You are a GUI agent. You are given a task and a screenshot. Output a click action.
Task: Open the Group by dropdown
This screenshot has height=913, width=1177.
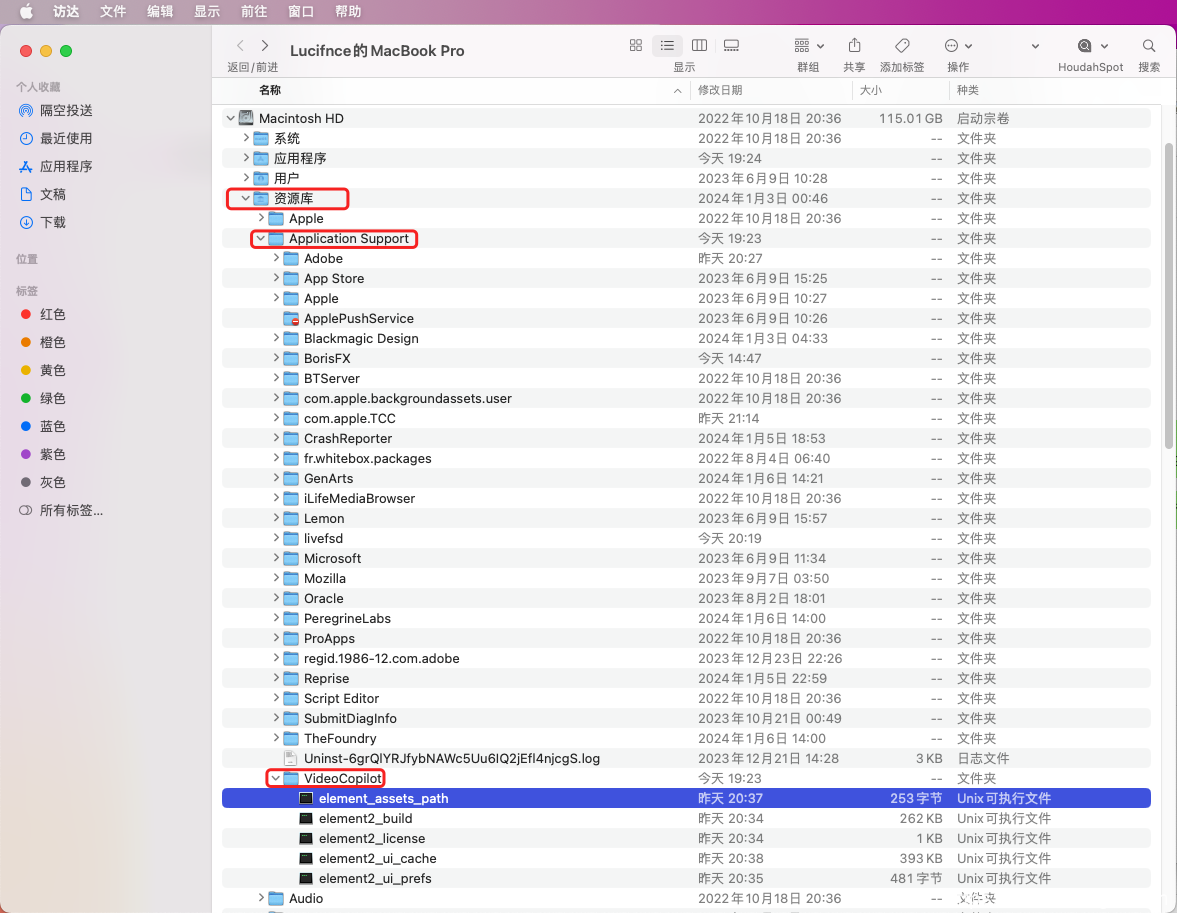click(808, 46)
